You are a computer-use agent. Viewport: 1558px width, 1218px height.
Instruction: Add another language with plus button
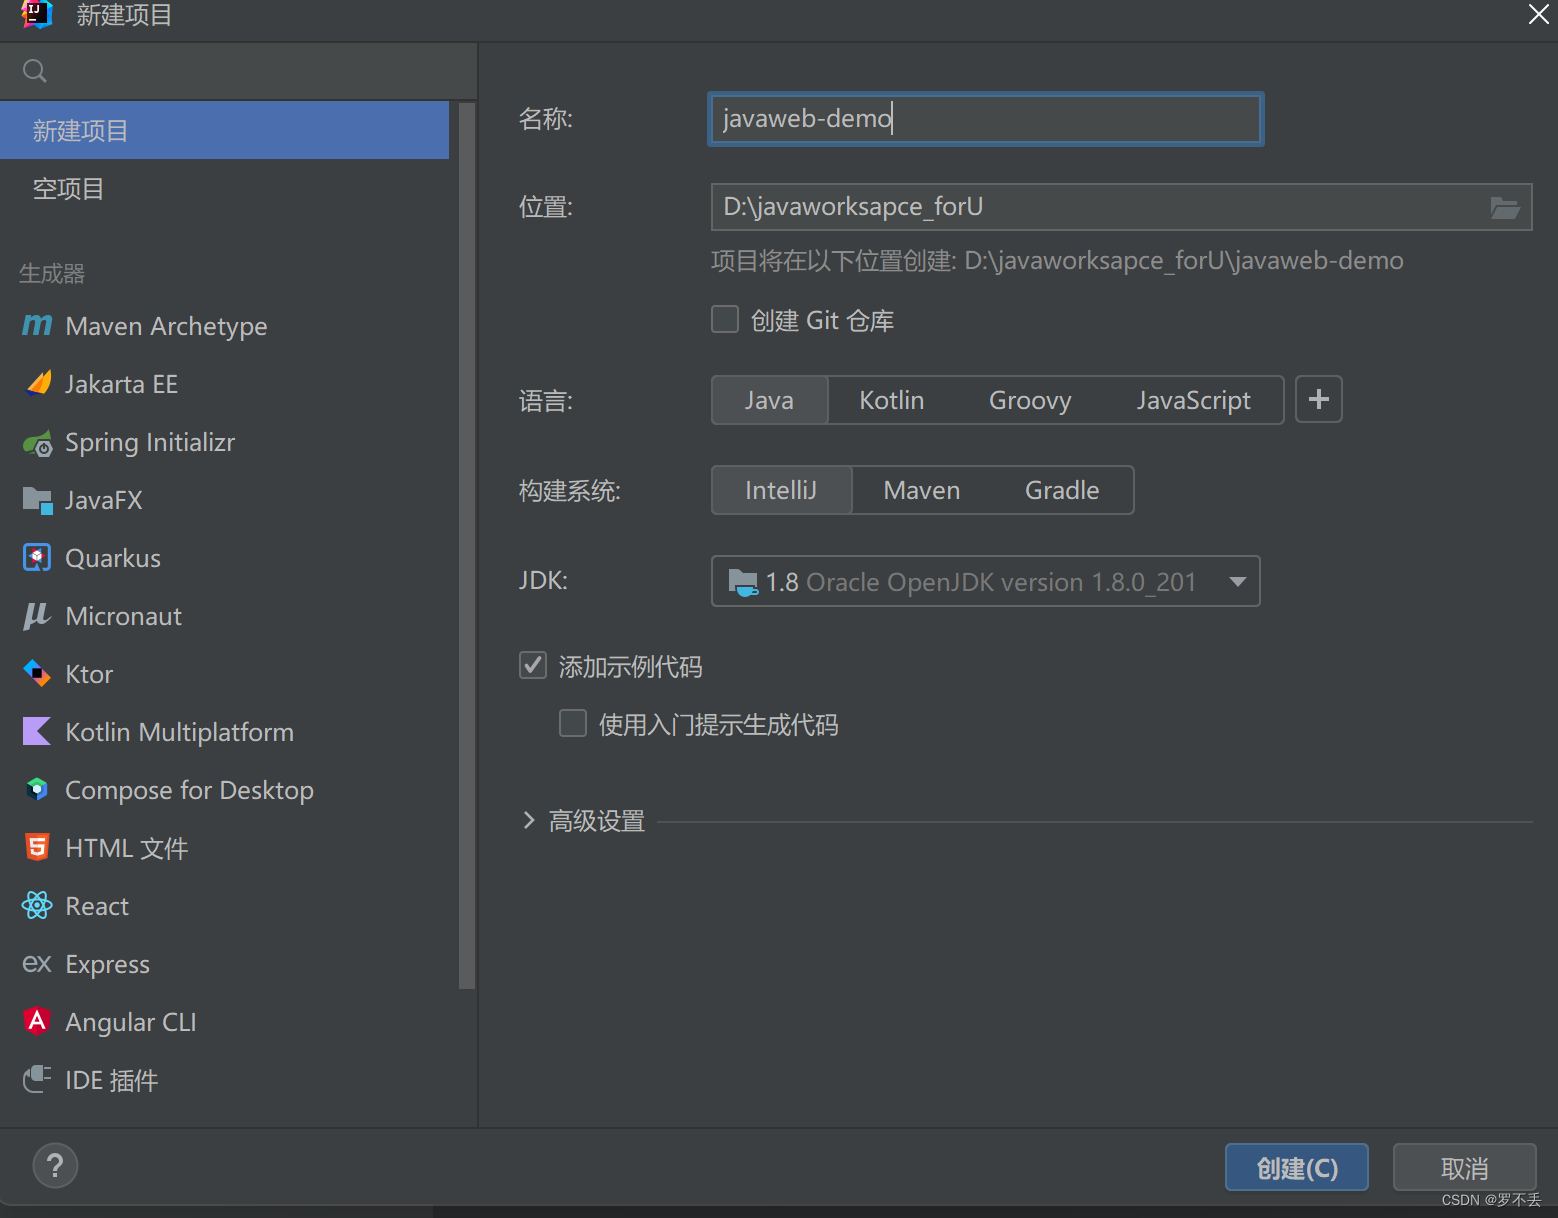click(1319, 400)
